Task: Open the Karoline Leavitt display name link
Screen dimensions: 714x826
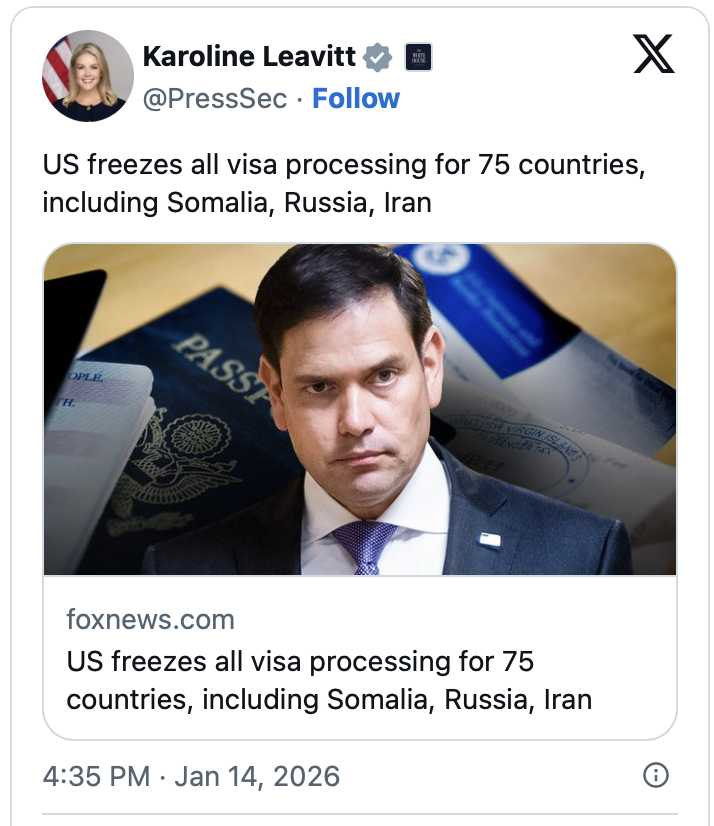Action: click(x=249, y=56)
